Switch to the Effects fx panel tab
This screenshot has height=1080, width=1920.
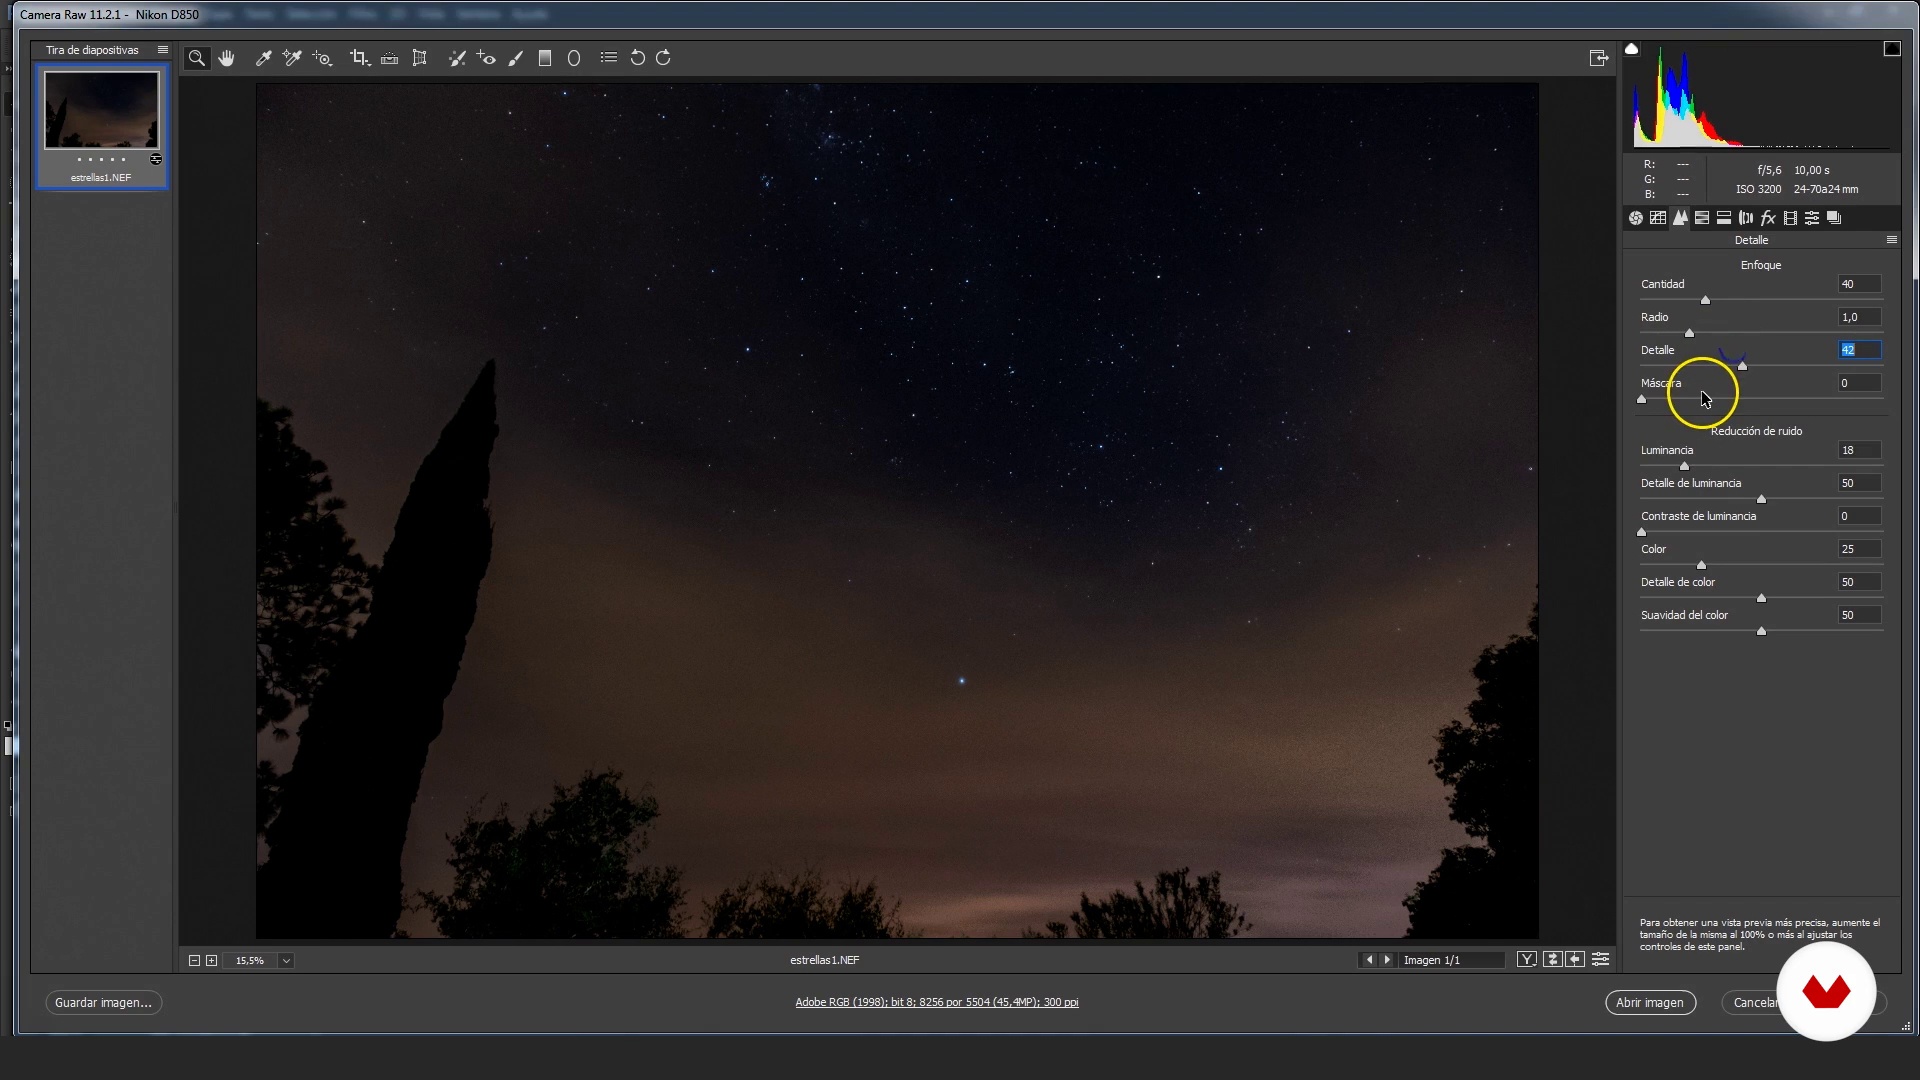click(x=1768, y=218)
